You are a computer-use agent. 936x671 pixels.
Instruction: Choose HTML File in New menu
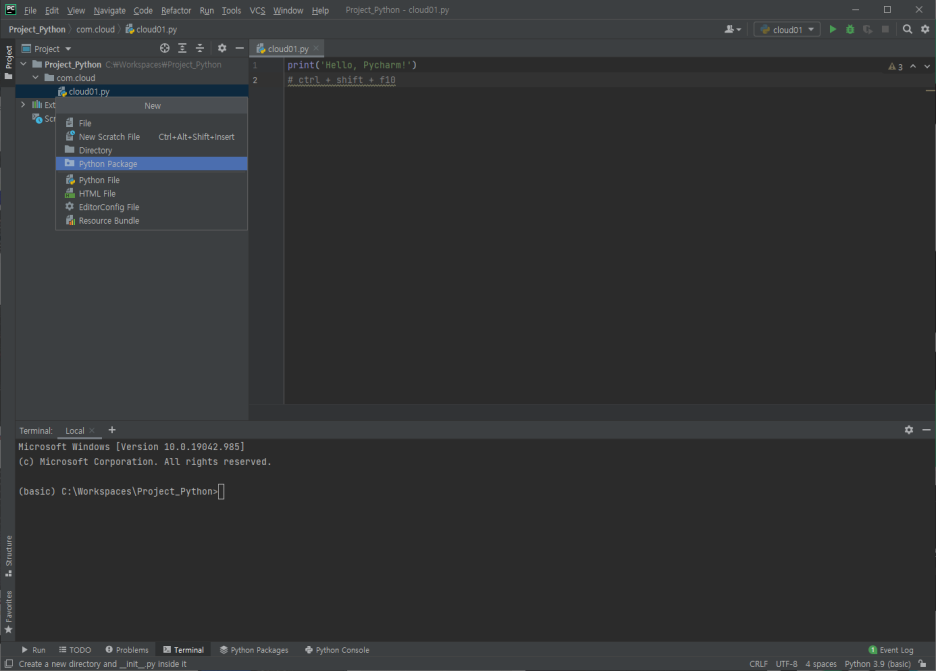pyautogui.click(x=152, y=193)
